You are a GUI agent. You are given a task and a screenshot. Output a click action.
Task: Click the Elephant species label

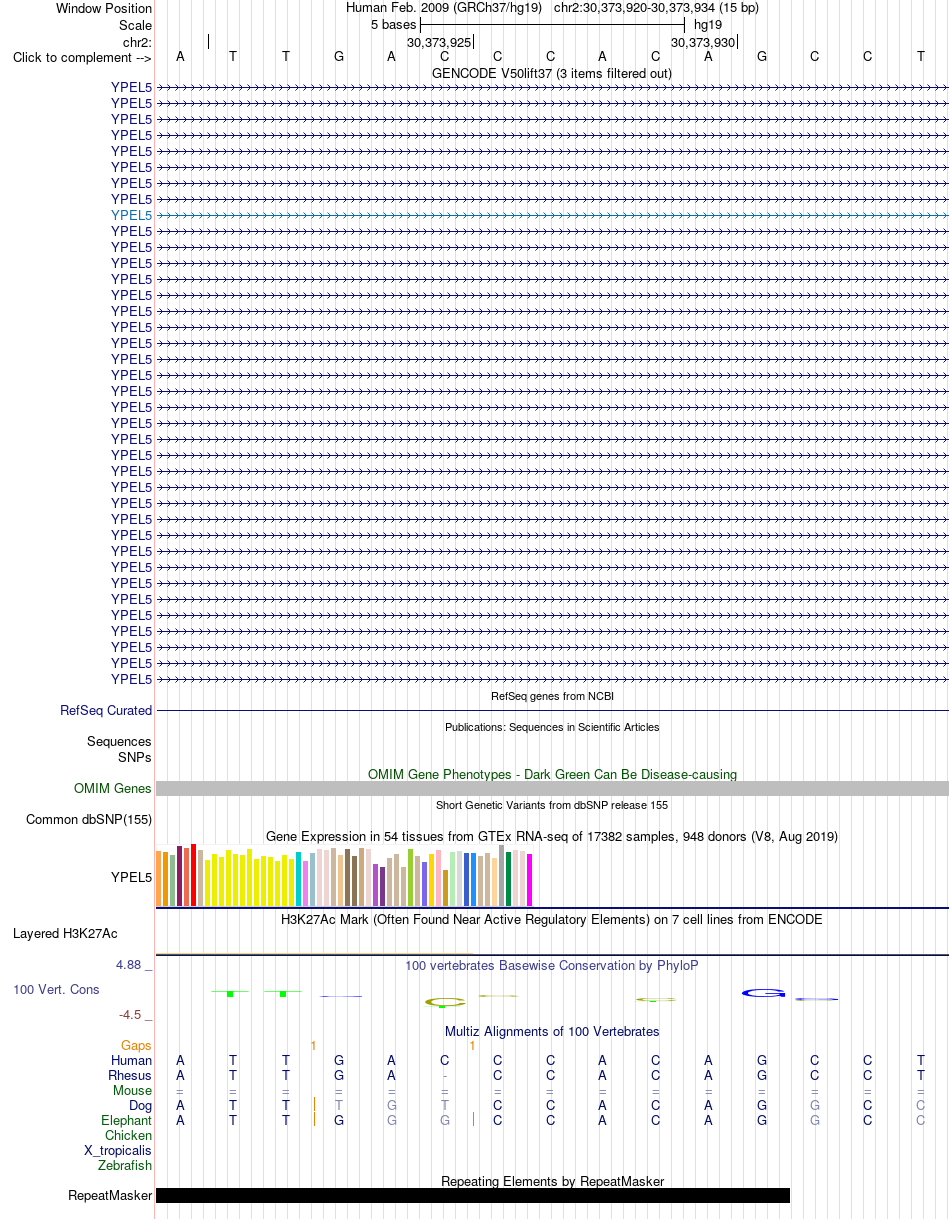click(127, 1121)
